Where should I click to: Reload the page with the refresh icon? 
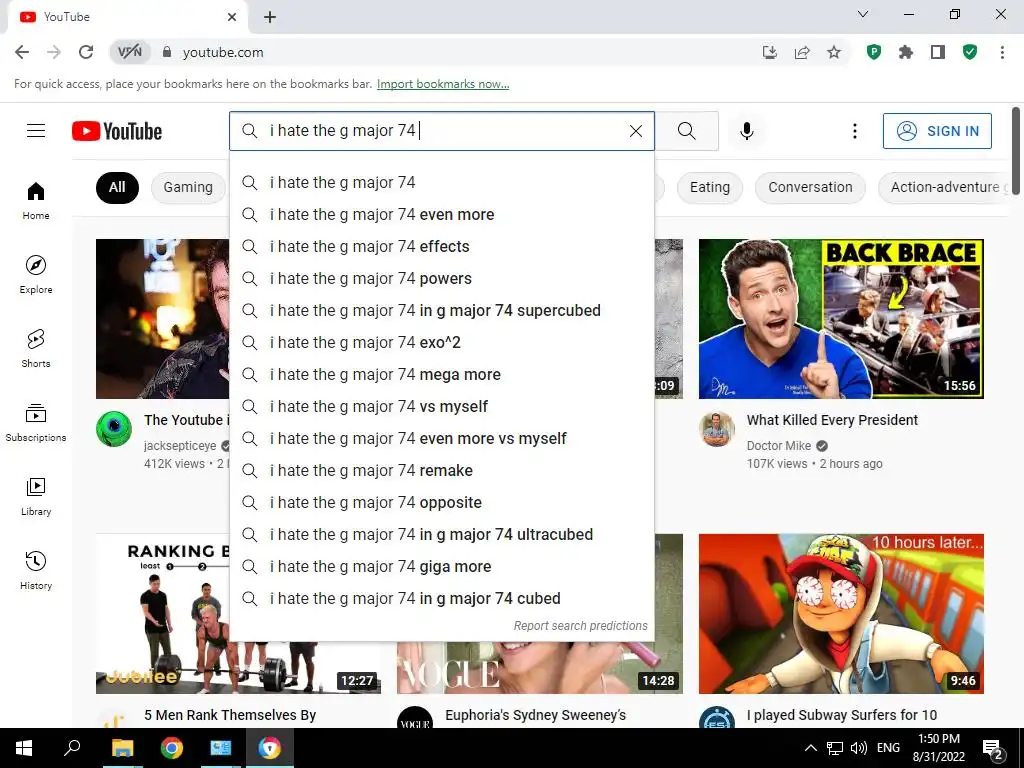point(86,52)
